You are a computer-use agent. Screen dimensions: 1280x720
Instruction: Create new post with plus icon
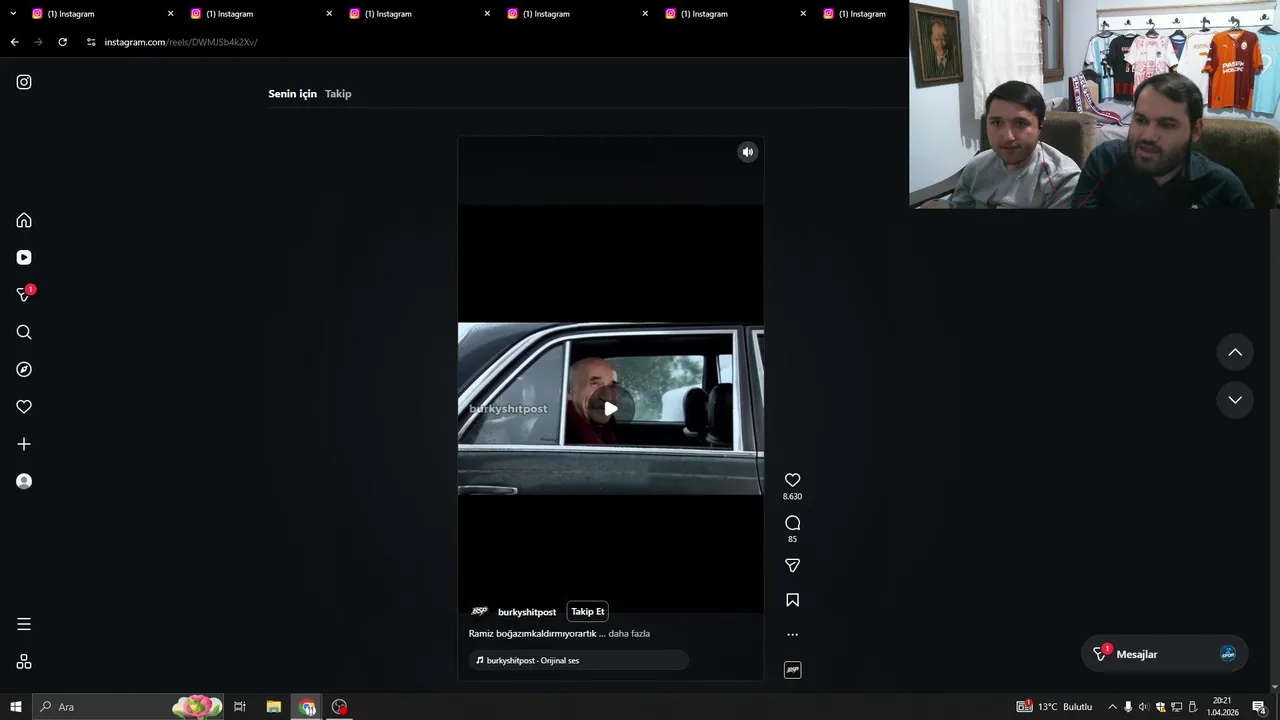[24, 444]
